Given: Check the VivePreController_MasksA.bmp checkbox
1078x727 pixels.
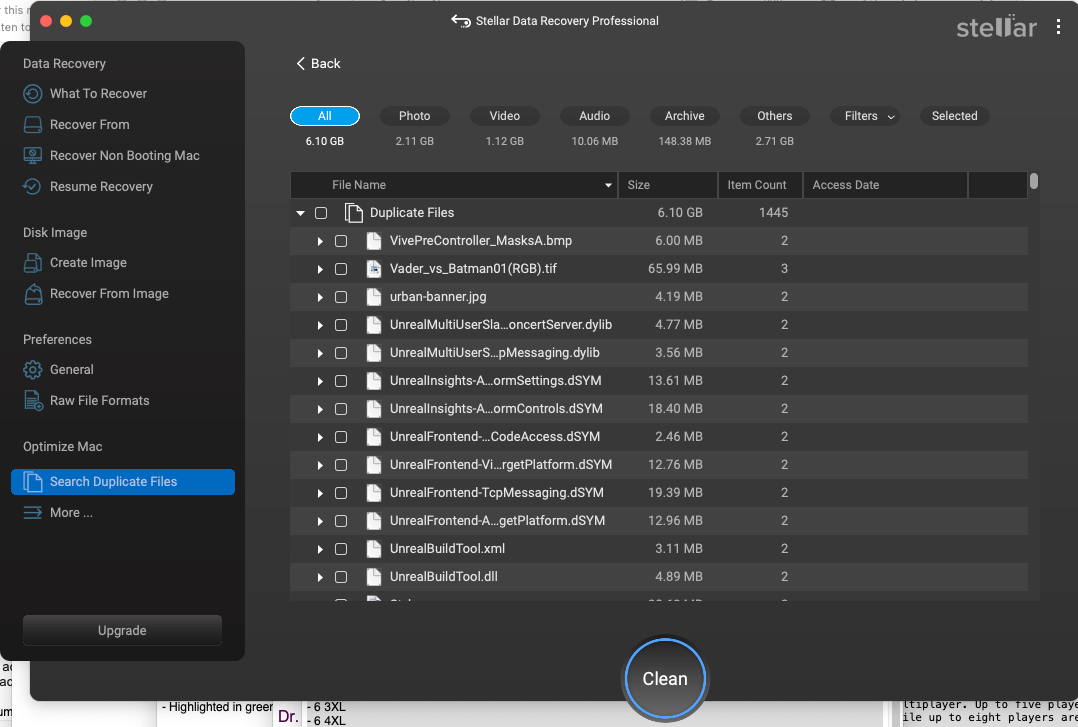Looking at the screenshot, I should tap(341, 240).
